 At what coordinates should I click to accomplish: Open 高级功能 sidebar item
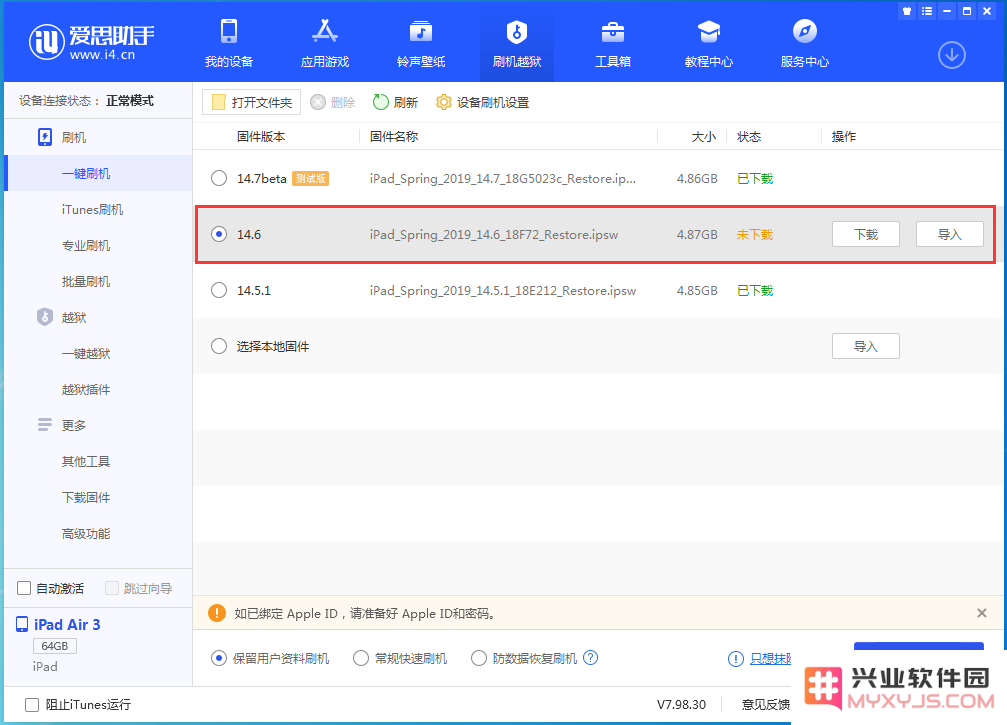pyautogui.click(x=86, y=534)
